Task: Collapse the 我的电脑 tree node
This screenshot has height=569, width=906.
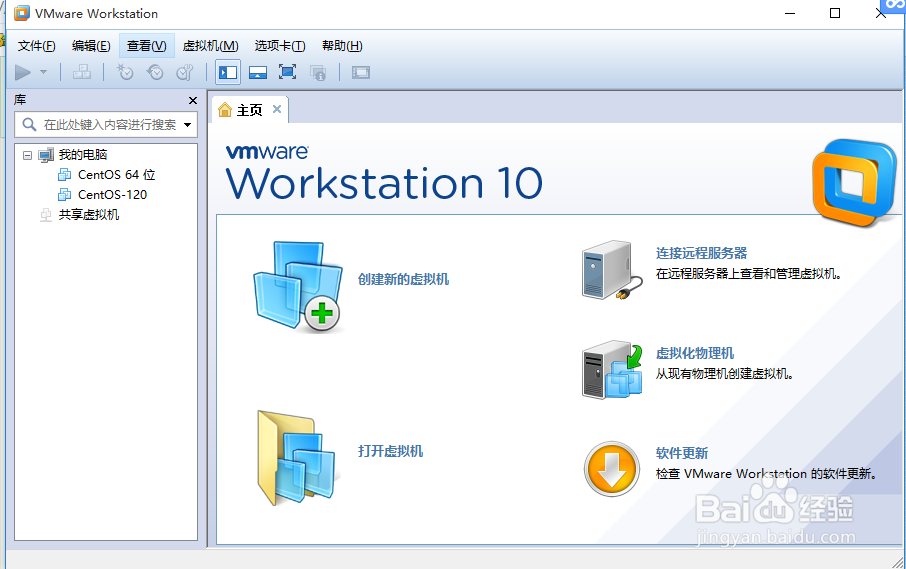Action: pyautogui.click(x=27, y=155)
